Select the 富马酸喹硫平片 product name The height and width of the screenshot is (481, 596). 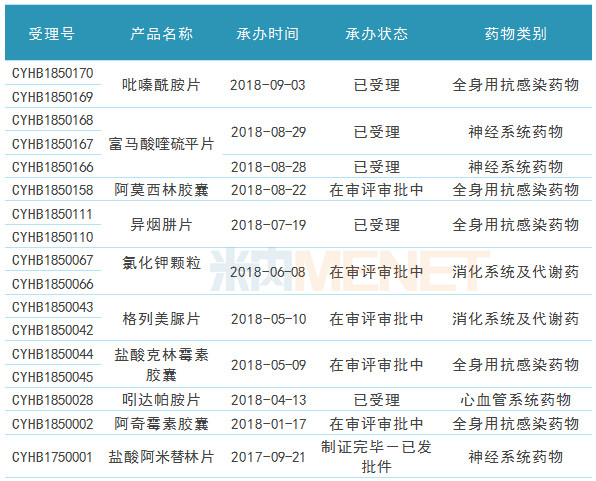(x=162, y=144)
